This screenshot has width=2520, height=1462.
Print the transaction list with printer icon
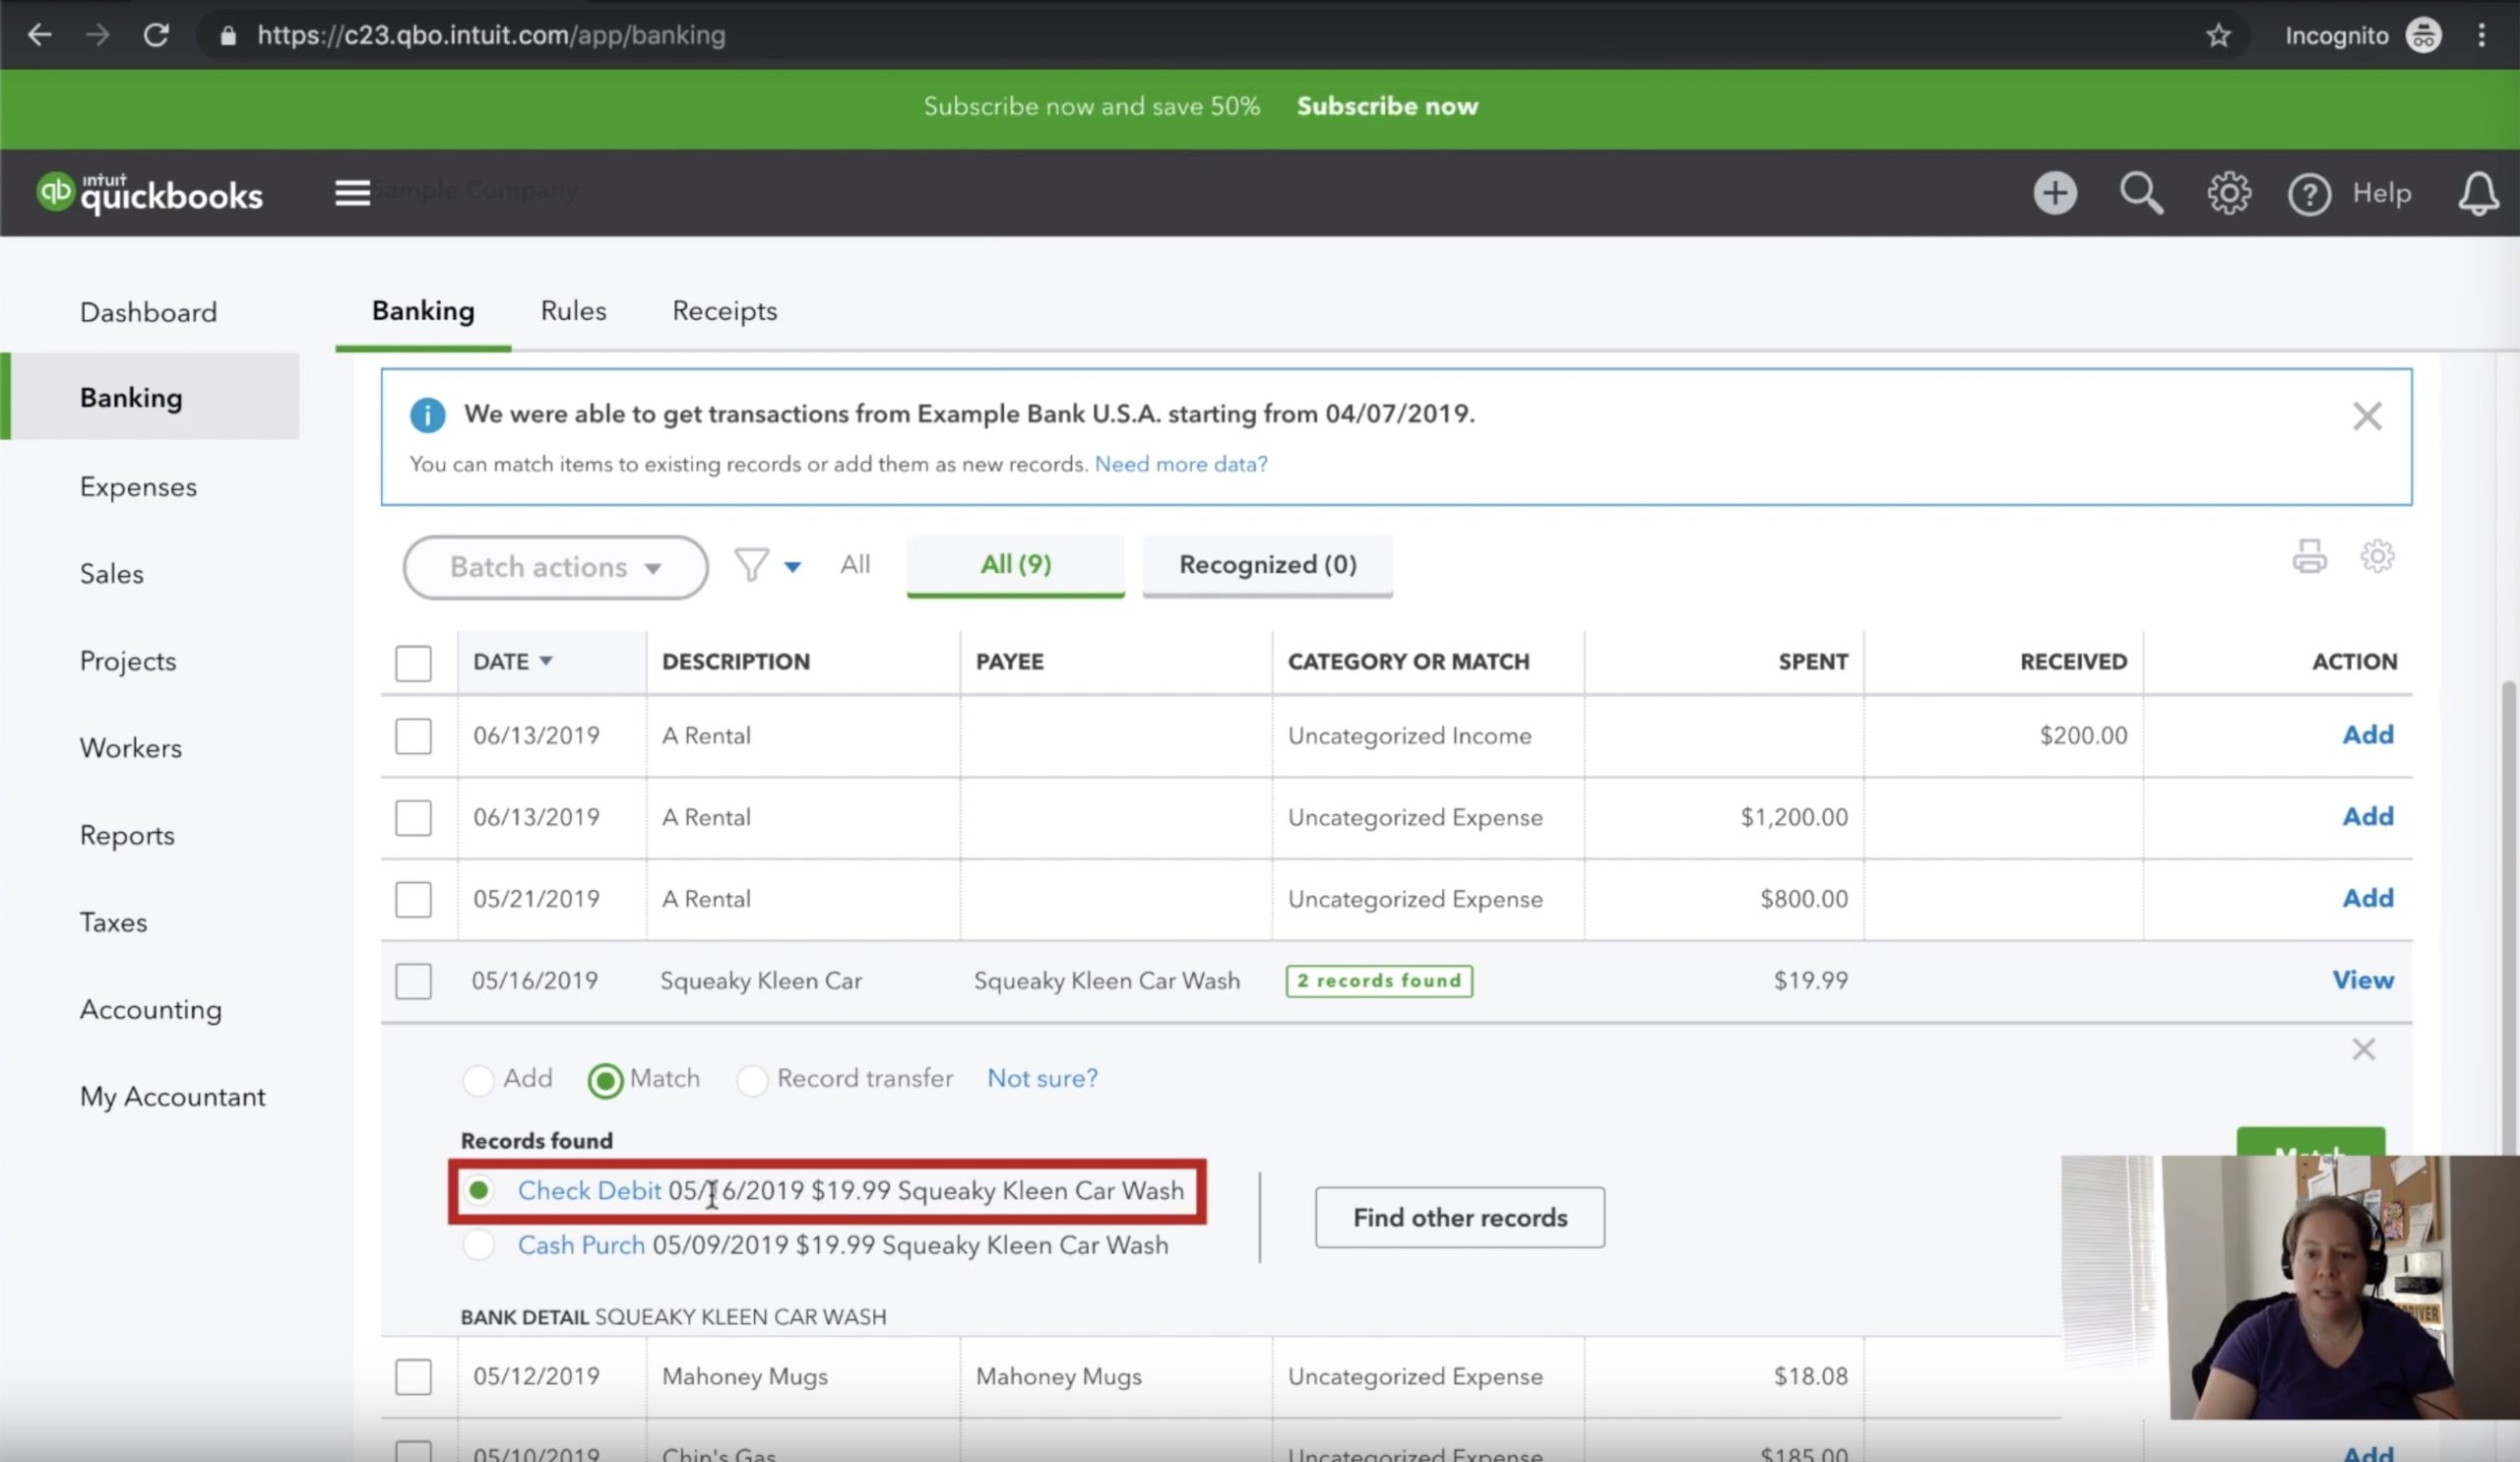tap(2309, 557)
